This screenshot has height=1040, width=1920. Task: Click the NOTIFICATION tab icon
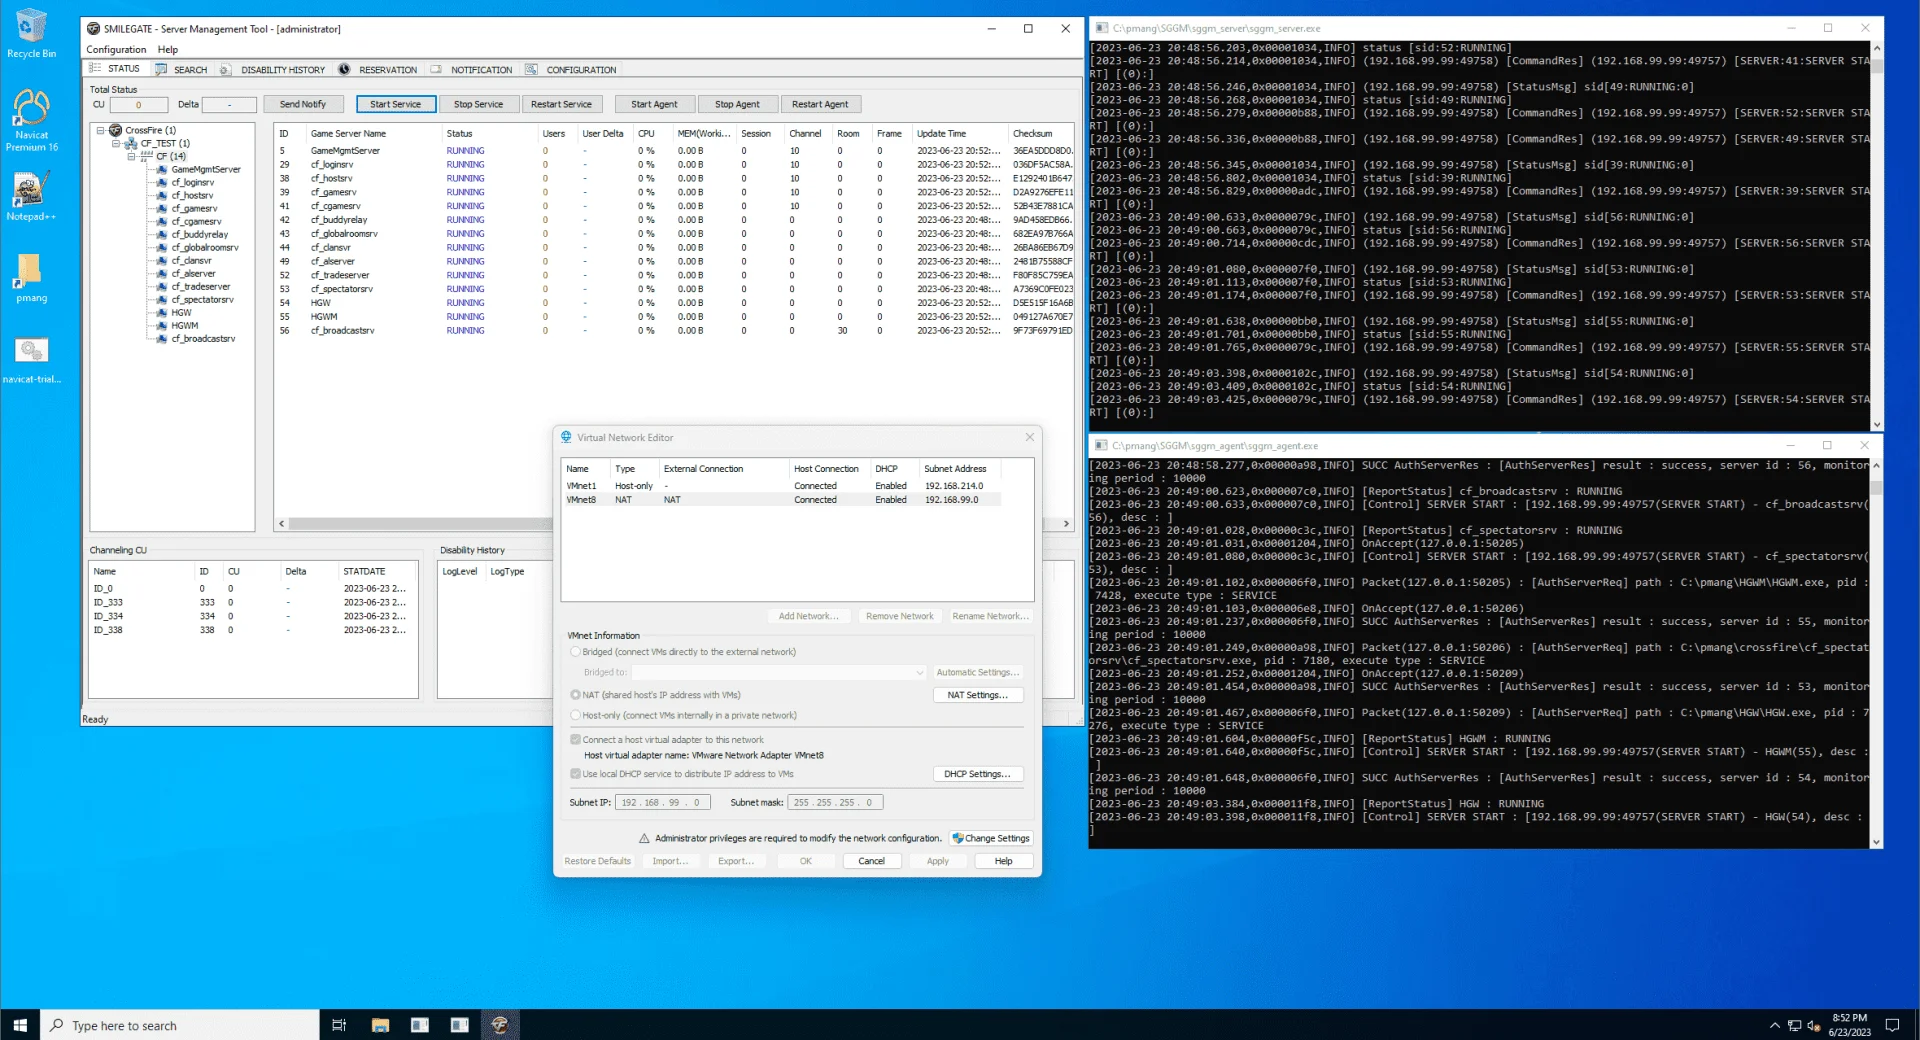[436, 69]
